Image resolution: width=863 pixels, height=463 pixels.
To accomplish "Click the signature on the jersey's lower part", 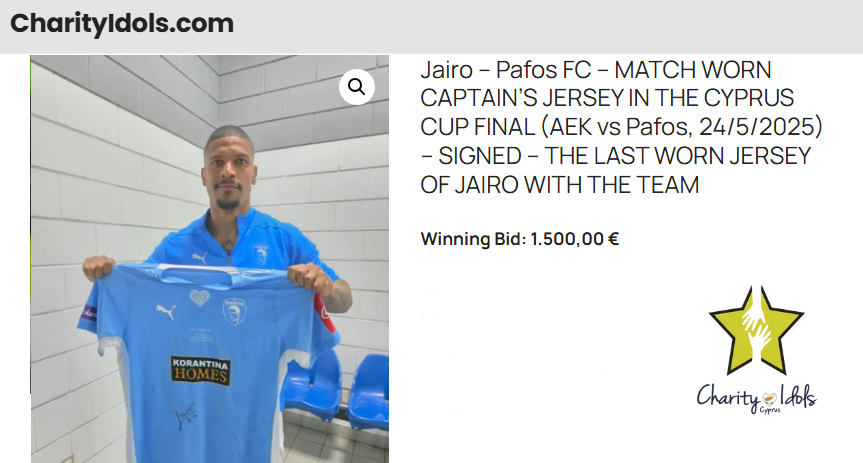I will pos(186,416).
